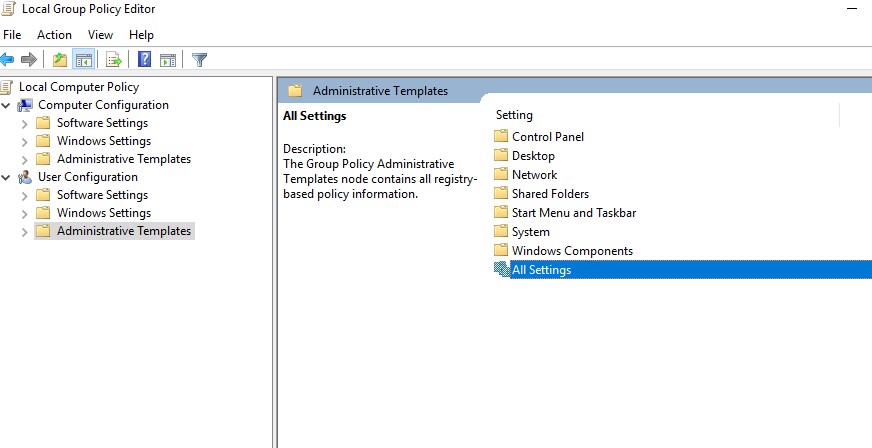Click the Forward arrow toolbar icon
The width and height of the screenshot is (872, 448).
point(28,59)
